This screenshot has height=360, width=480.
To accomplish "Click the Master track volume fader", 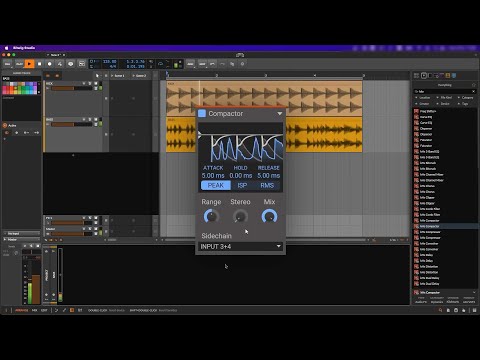I will [x=72, y=234].
